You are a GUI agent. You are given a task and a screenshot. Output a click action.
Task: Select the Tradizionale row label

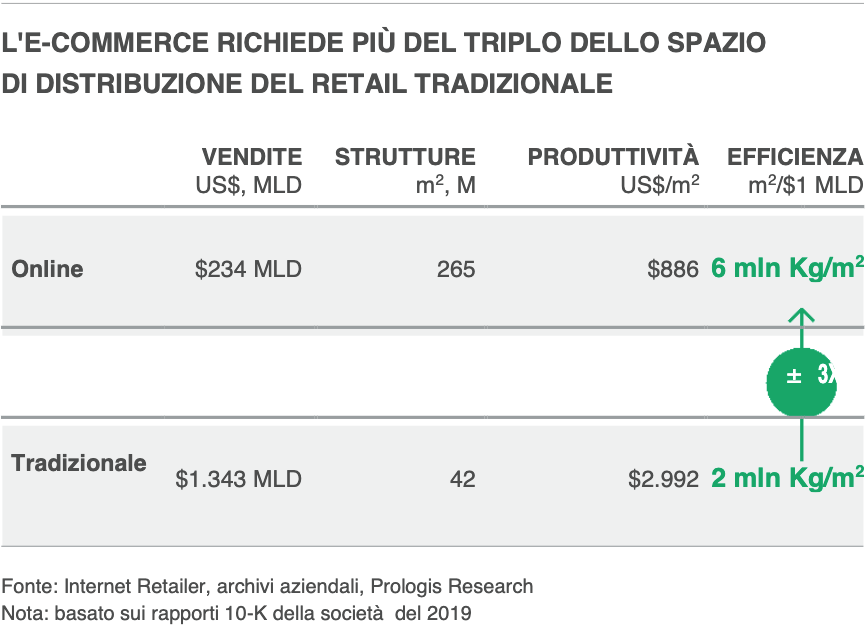(79, 463)
